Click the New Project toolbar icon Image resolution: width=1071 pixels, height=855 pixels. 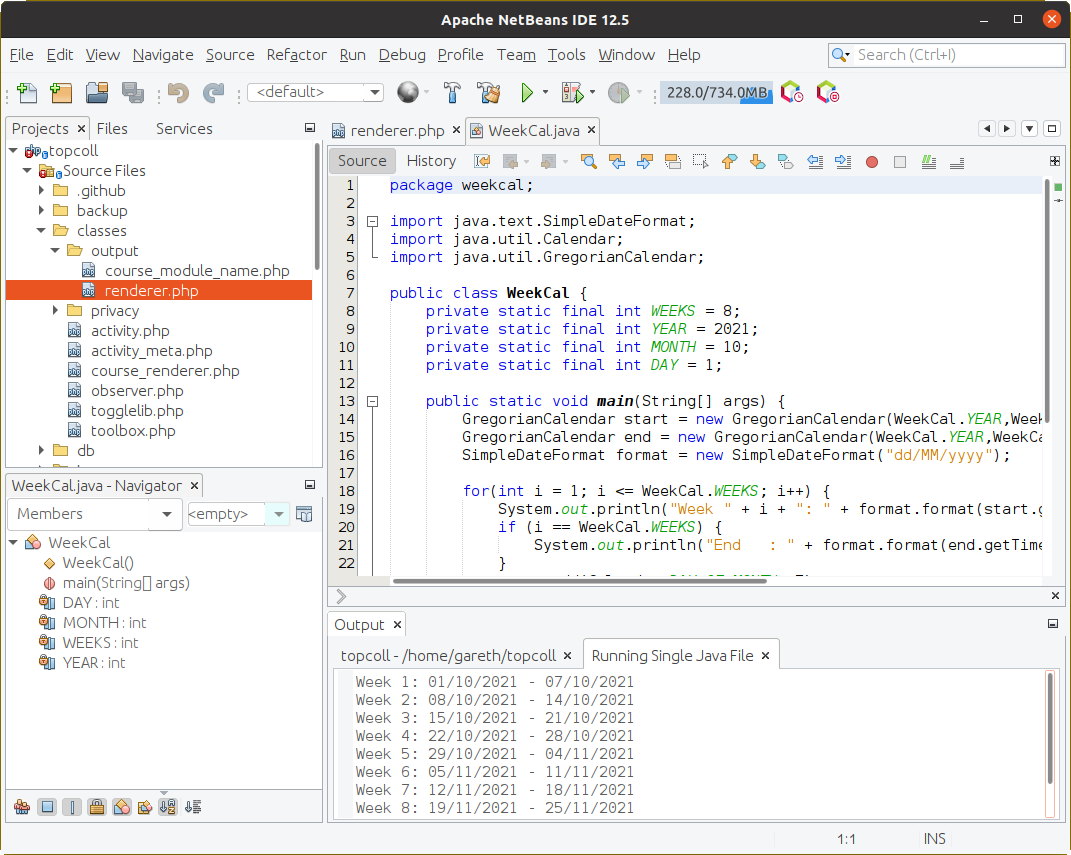(x=61, y=92)
